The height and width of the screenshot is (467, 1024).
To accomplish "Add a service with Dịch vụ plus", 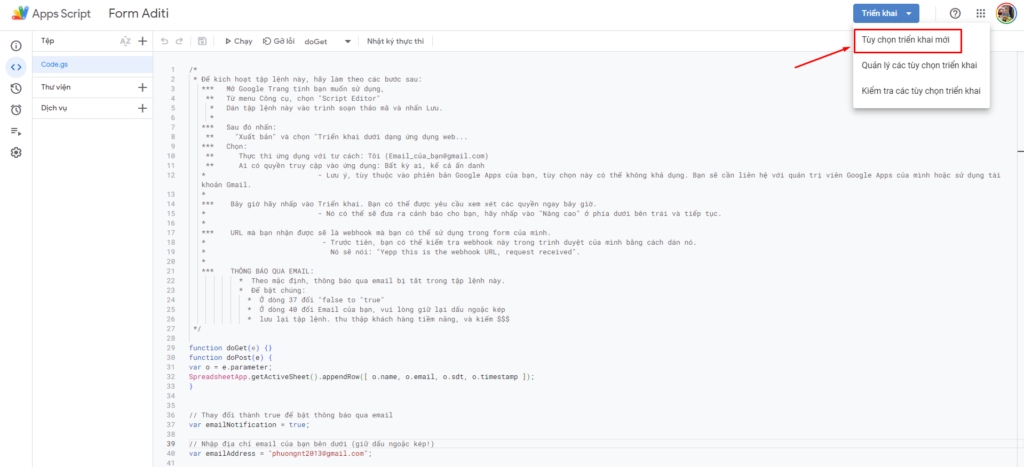I will point(142,108).
